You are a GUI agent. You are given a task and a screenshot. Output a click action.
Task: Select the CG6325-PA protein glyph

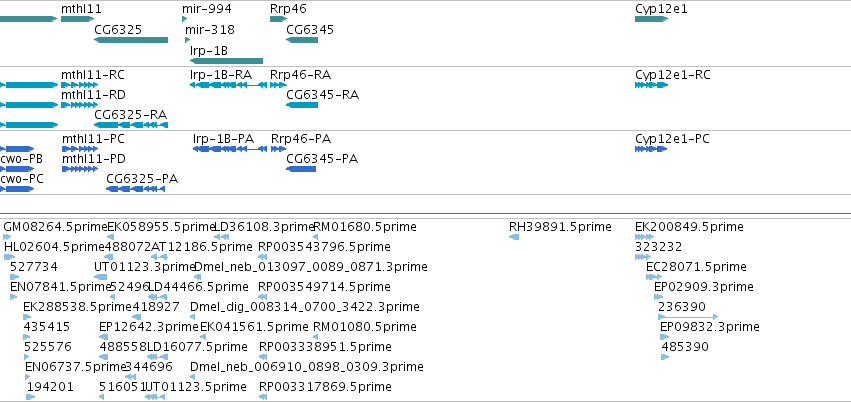pos(135,189)
